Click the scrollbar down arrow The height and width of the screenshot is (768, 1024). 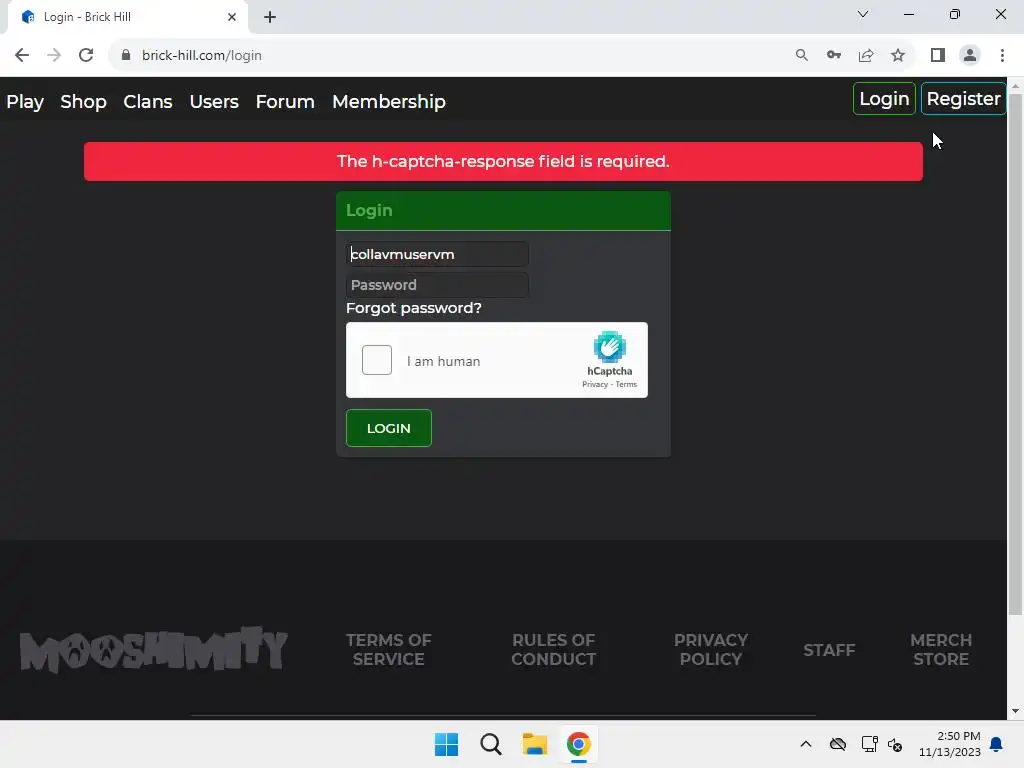coord(1015,711)
